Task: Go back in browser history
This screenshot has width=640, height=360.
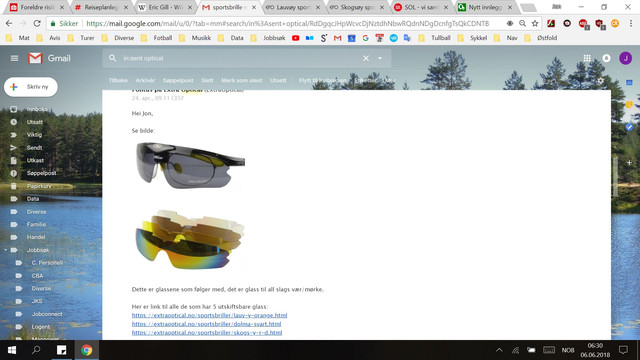Action: [9, 24]
